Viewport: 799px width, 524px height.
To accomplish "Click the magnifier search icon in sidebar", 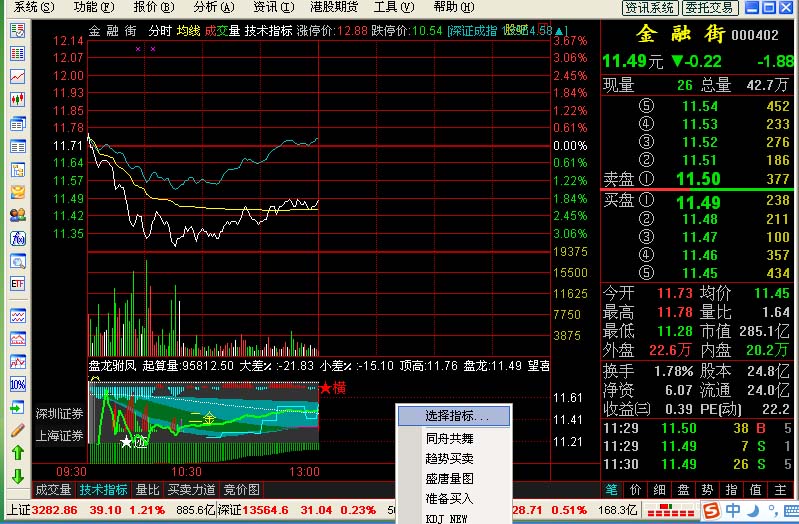I will tap(18, 262).
